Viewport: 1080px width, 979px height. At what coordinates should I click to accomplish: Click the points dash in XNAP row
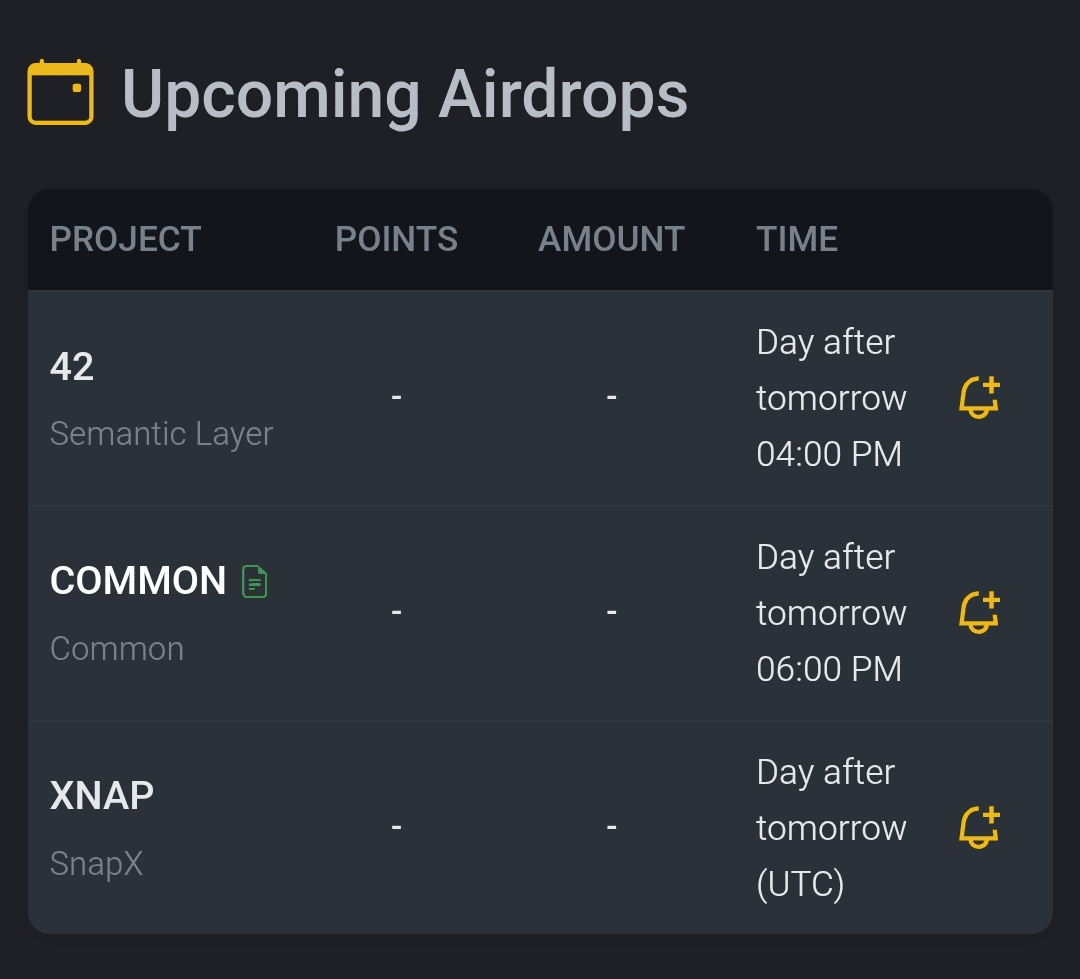point(396,828)
